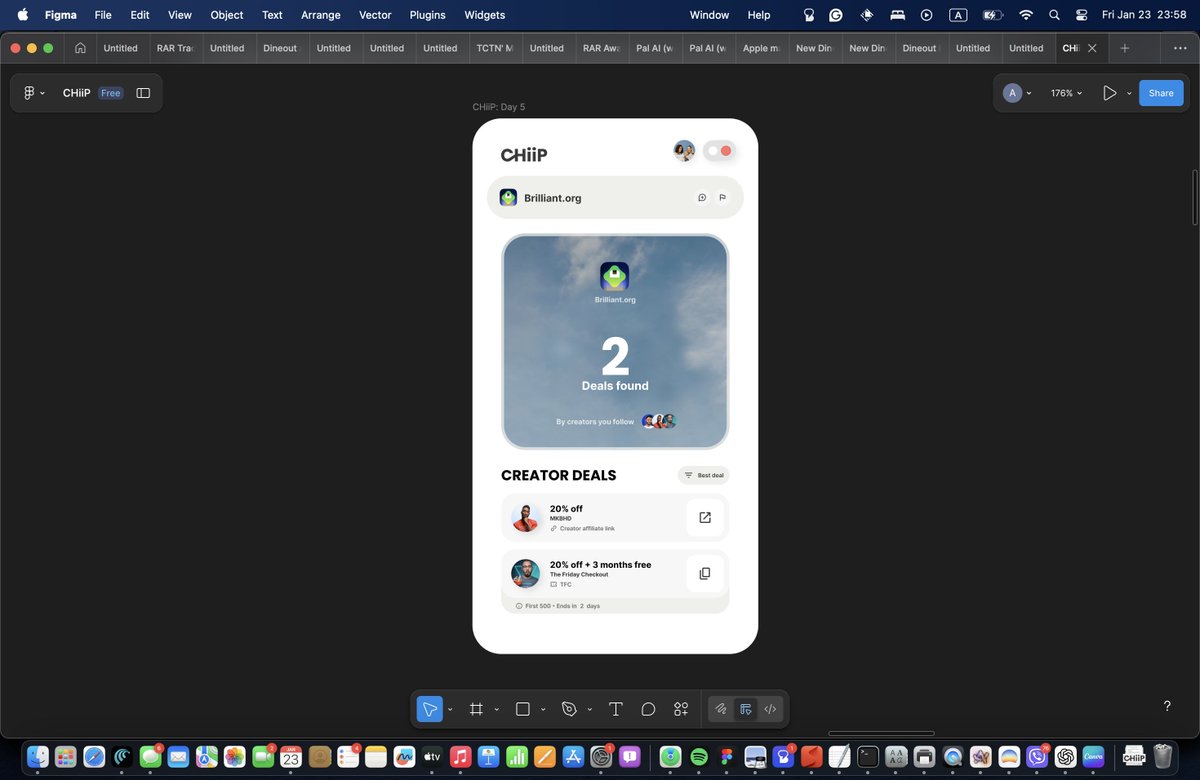This screenshot has height=780, width=1200.
Task: Click the CHiiP file name
Action: click(76, 93)
